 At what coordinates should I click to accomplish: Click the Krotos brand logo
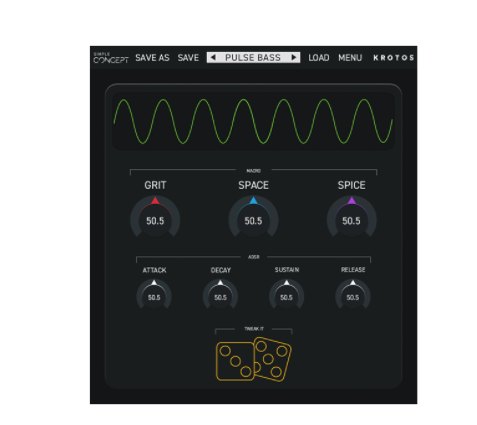click(x=394, y=58)
